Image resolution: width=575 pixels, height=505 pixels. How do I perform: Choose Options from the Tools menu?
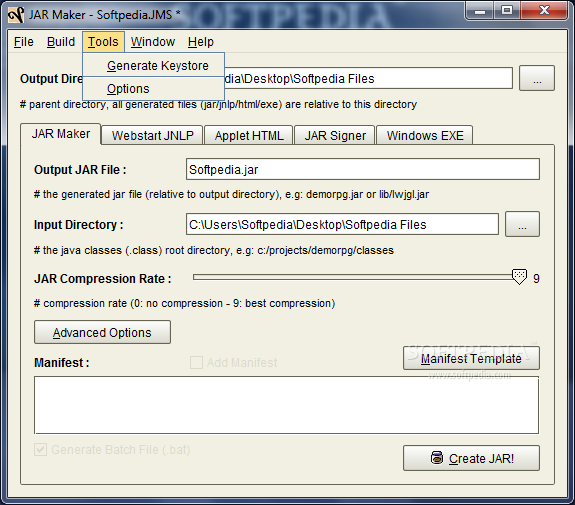click(x=154, y=88)
